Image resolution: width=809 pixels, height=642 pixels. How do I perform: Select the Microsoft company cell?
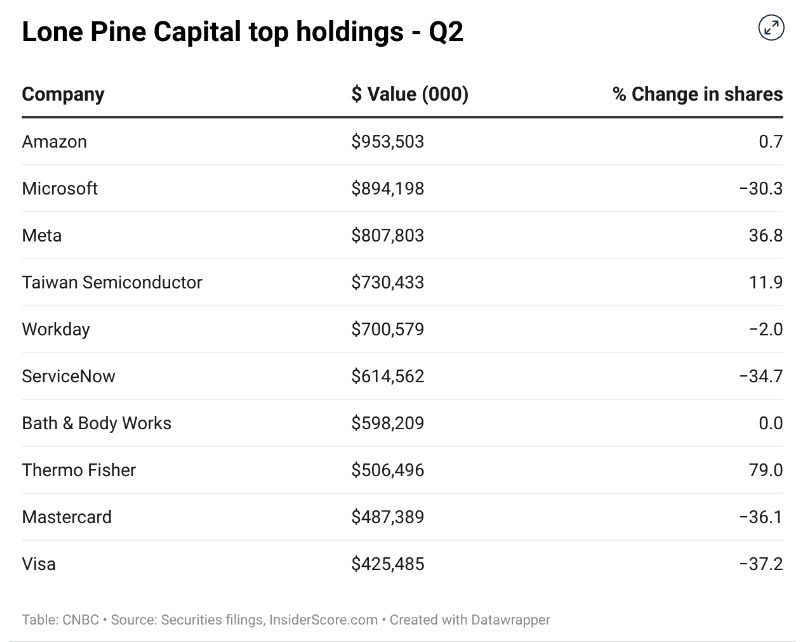tap(60, 189)
